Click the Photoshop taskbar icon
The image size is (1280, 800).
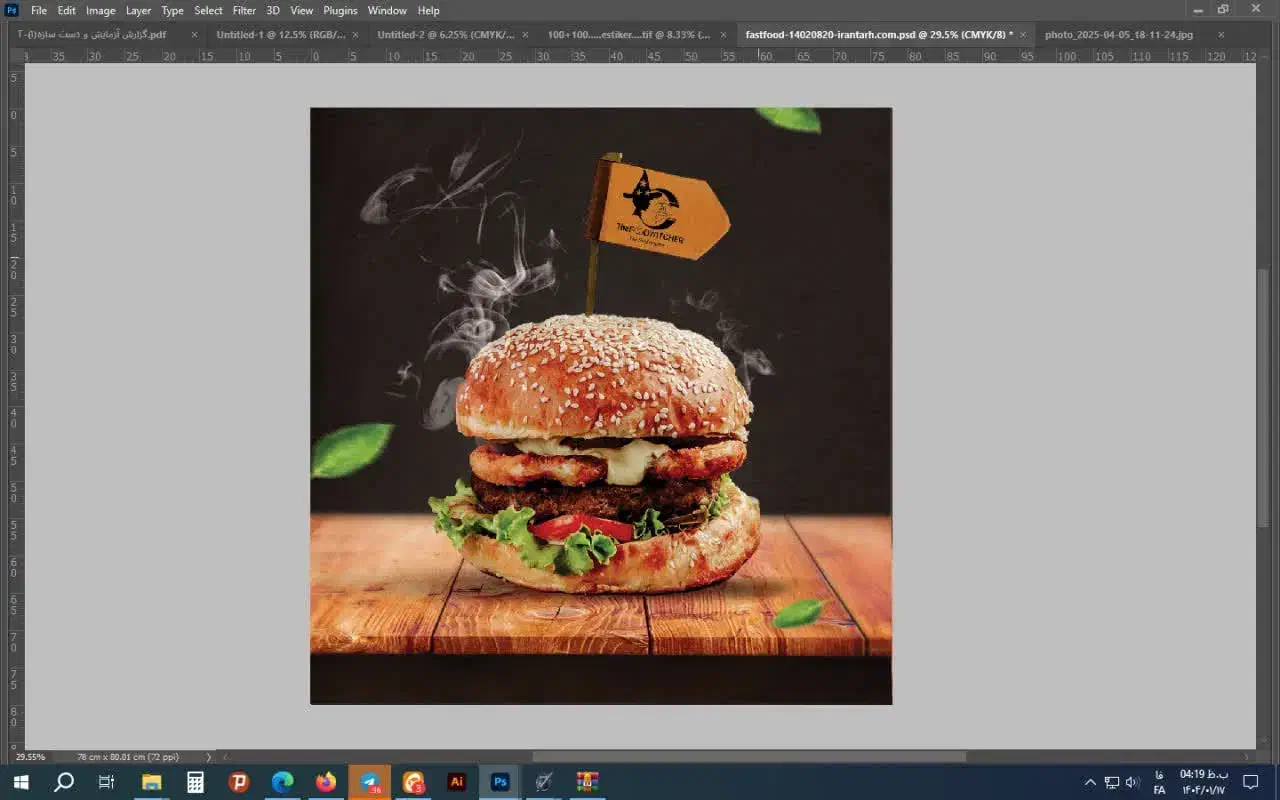500,782
